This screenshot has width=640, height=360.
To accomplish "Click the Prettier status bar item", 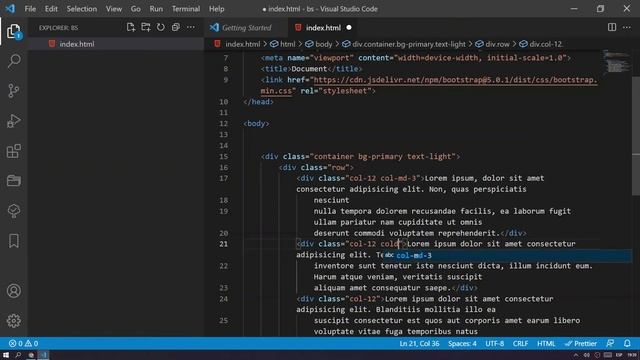I will point(581,343).
